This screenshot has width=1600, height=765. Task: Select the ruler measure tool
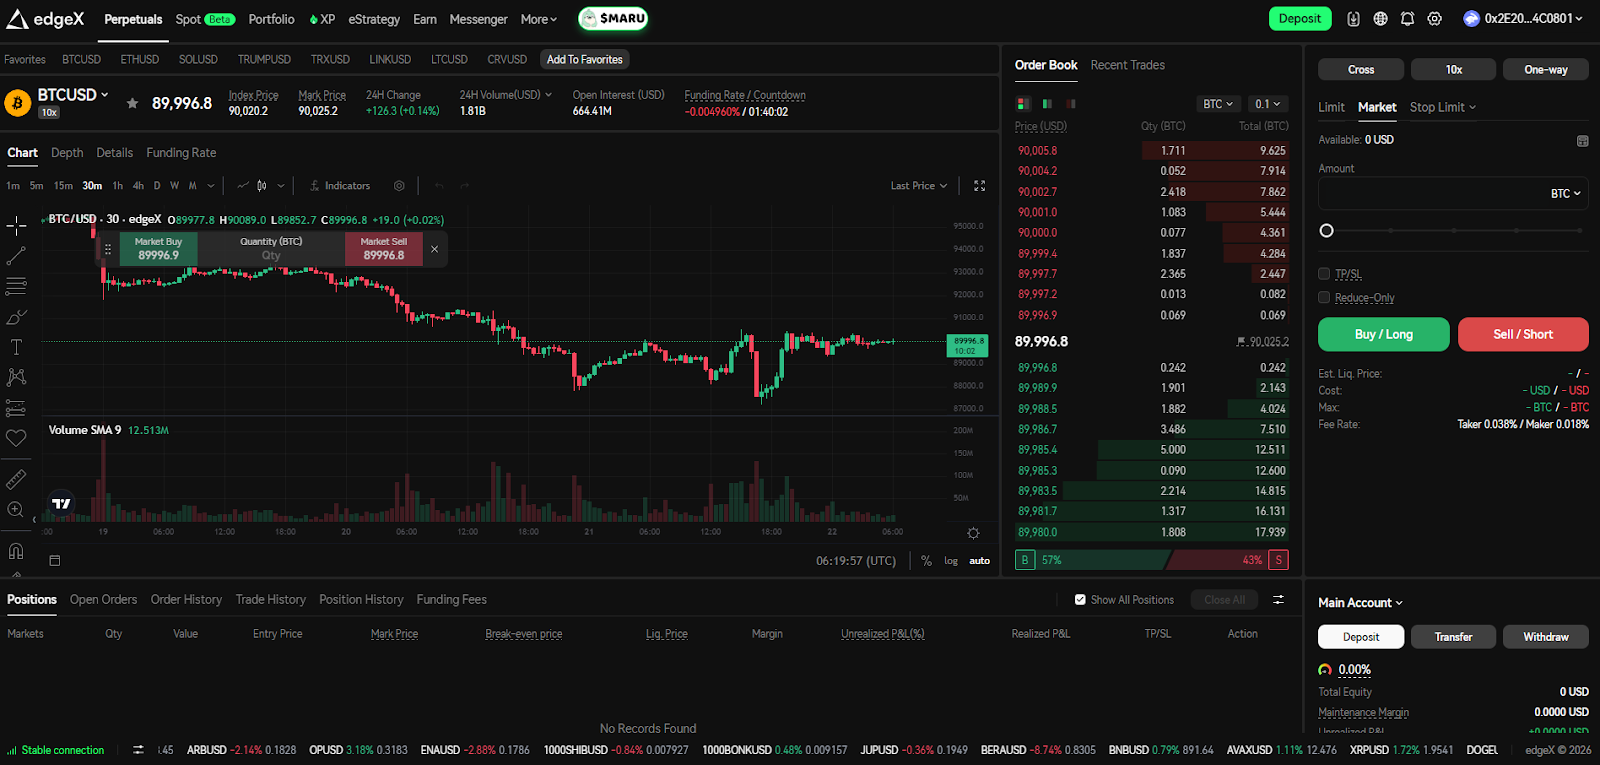16,480
